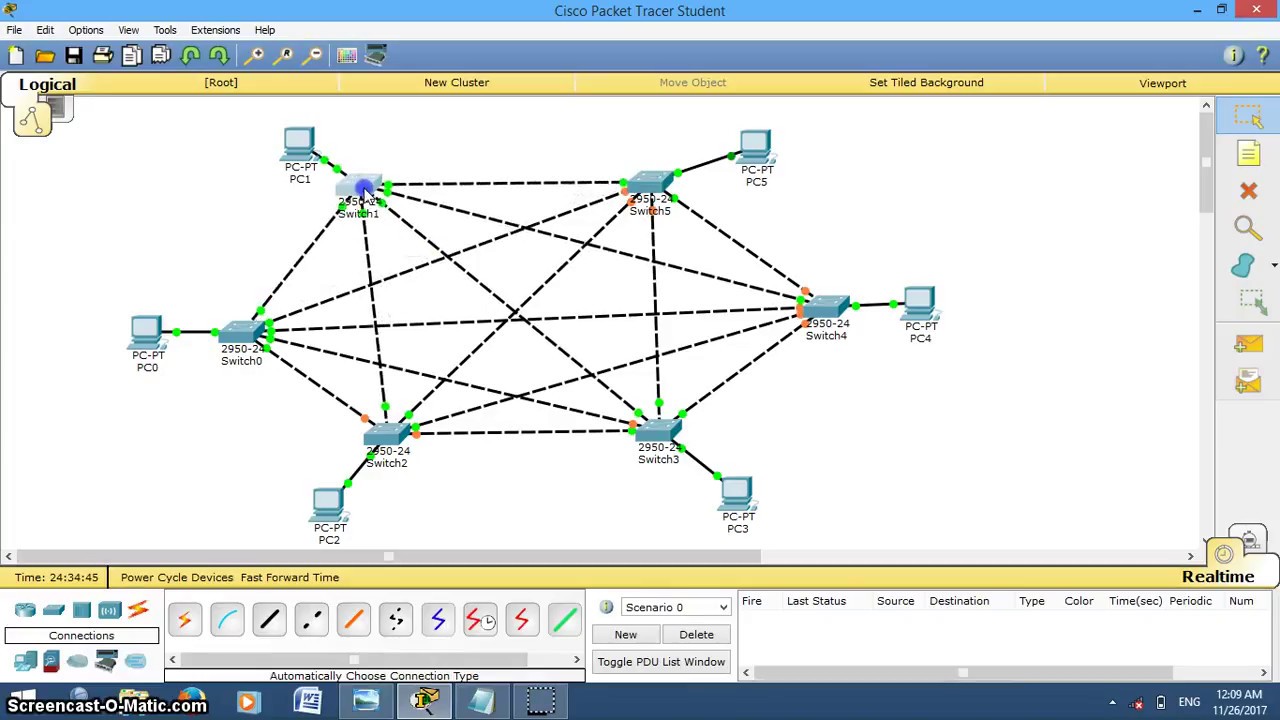
Task: Select Hubs device category
Action: [82, 609]
